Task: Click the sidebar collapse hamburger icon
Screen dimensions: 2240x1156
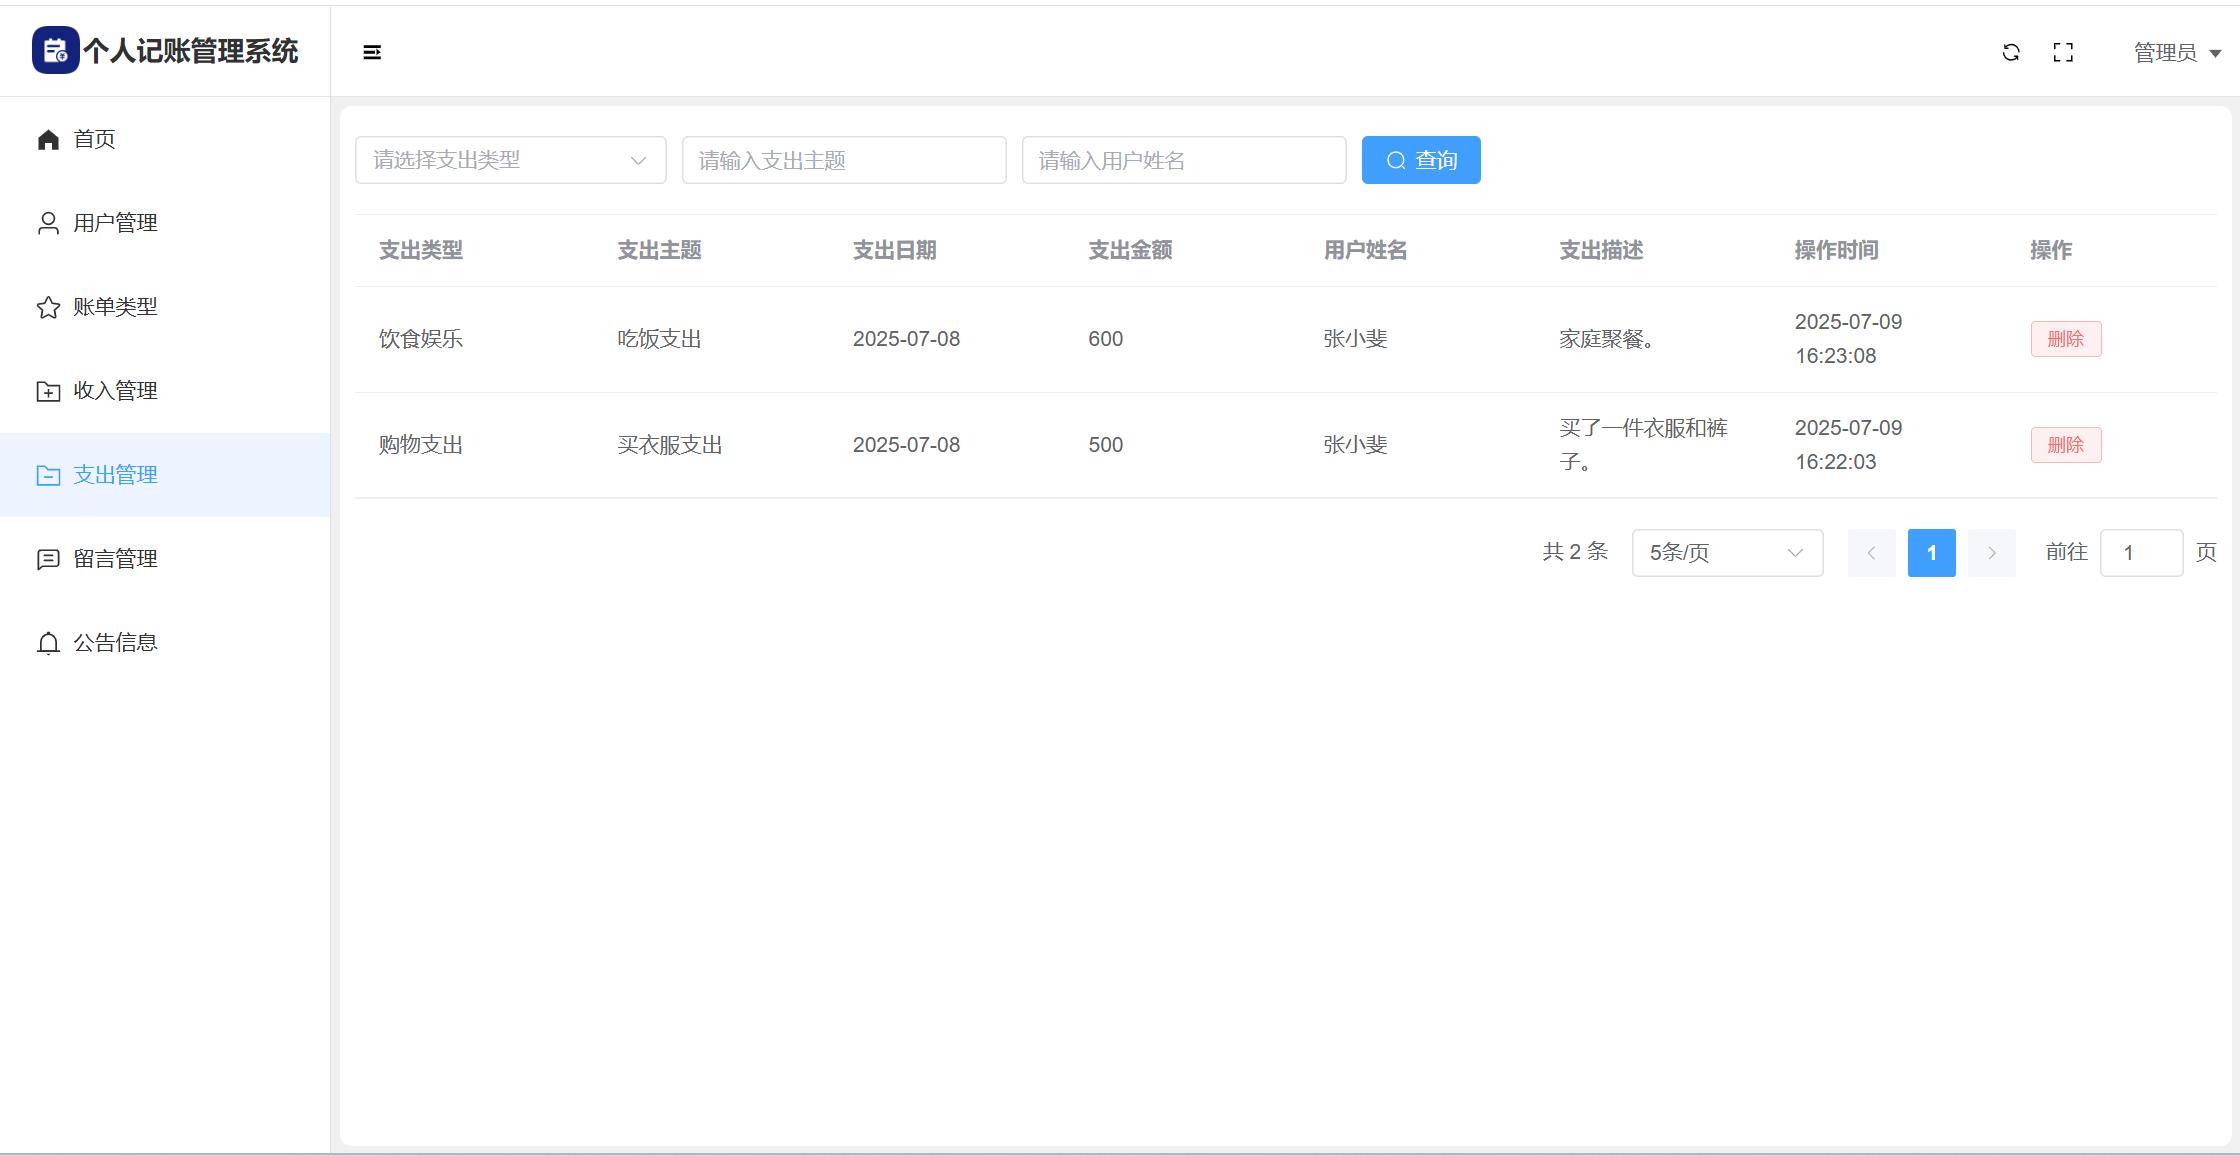Action: 372,52
